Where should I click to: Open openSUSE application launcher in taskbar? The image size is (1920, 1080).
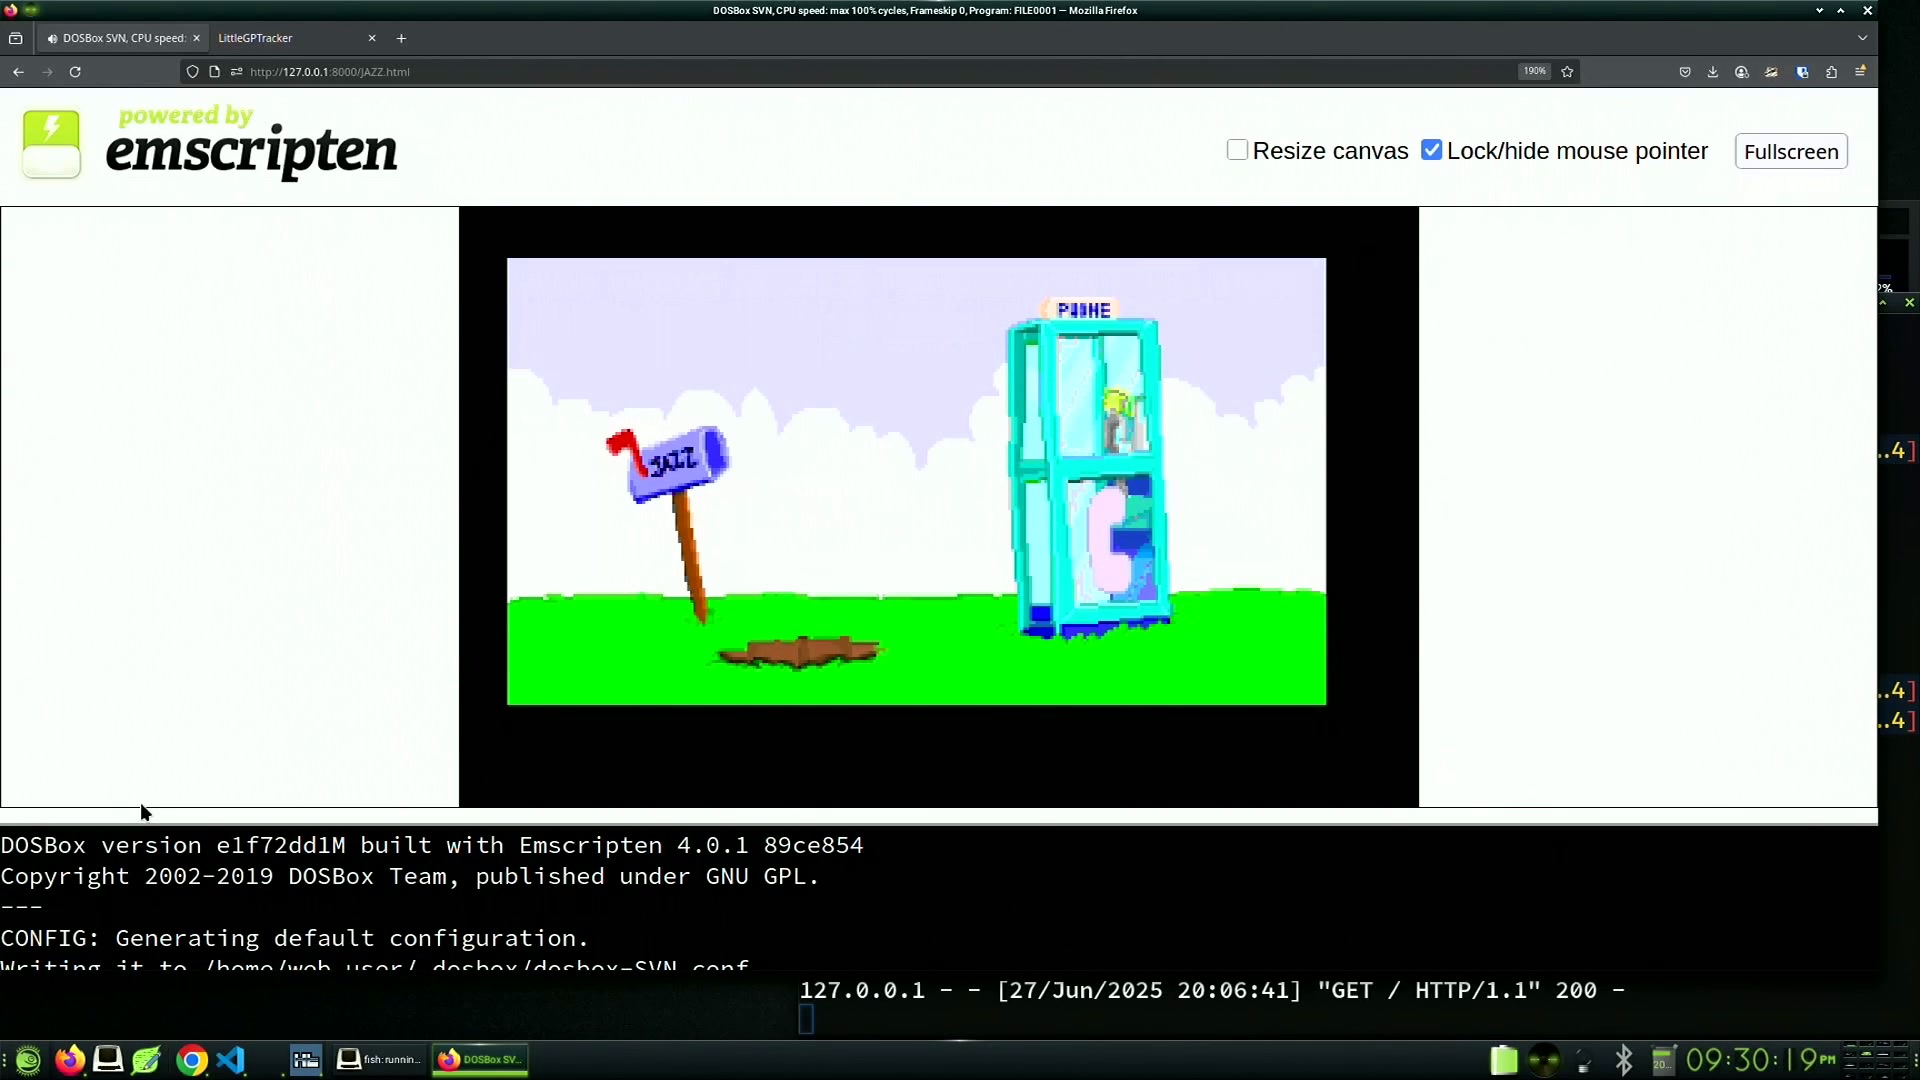point(28,1060)
